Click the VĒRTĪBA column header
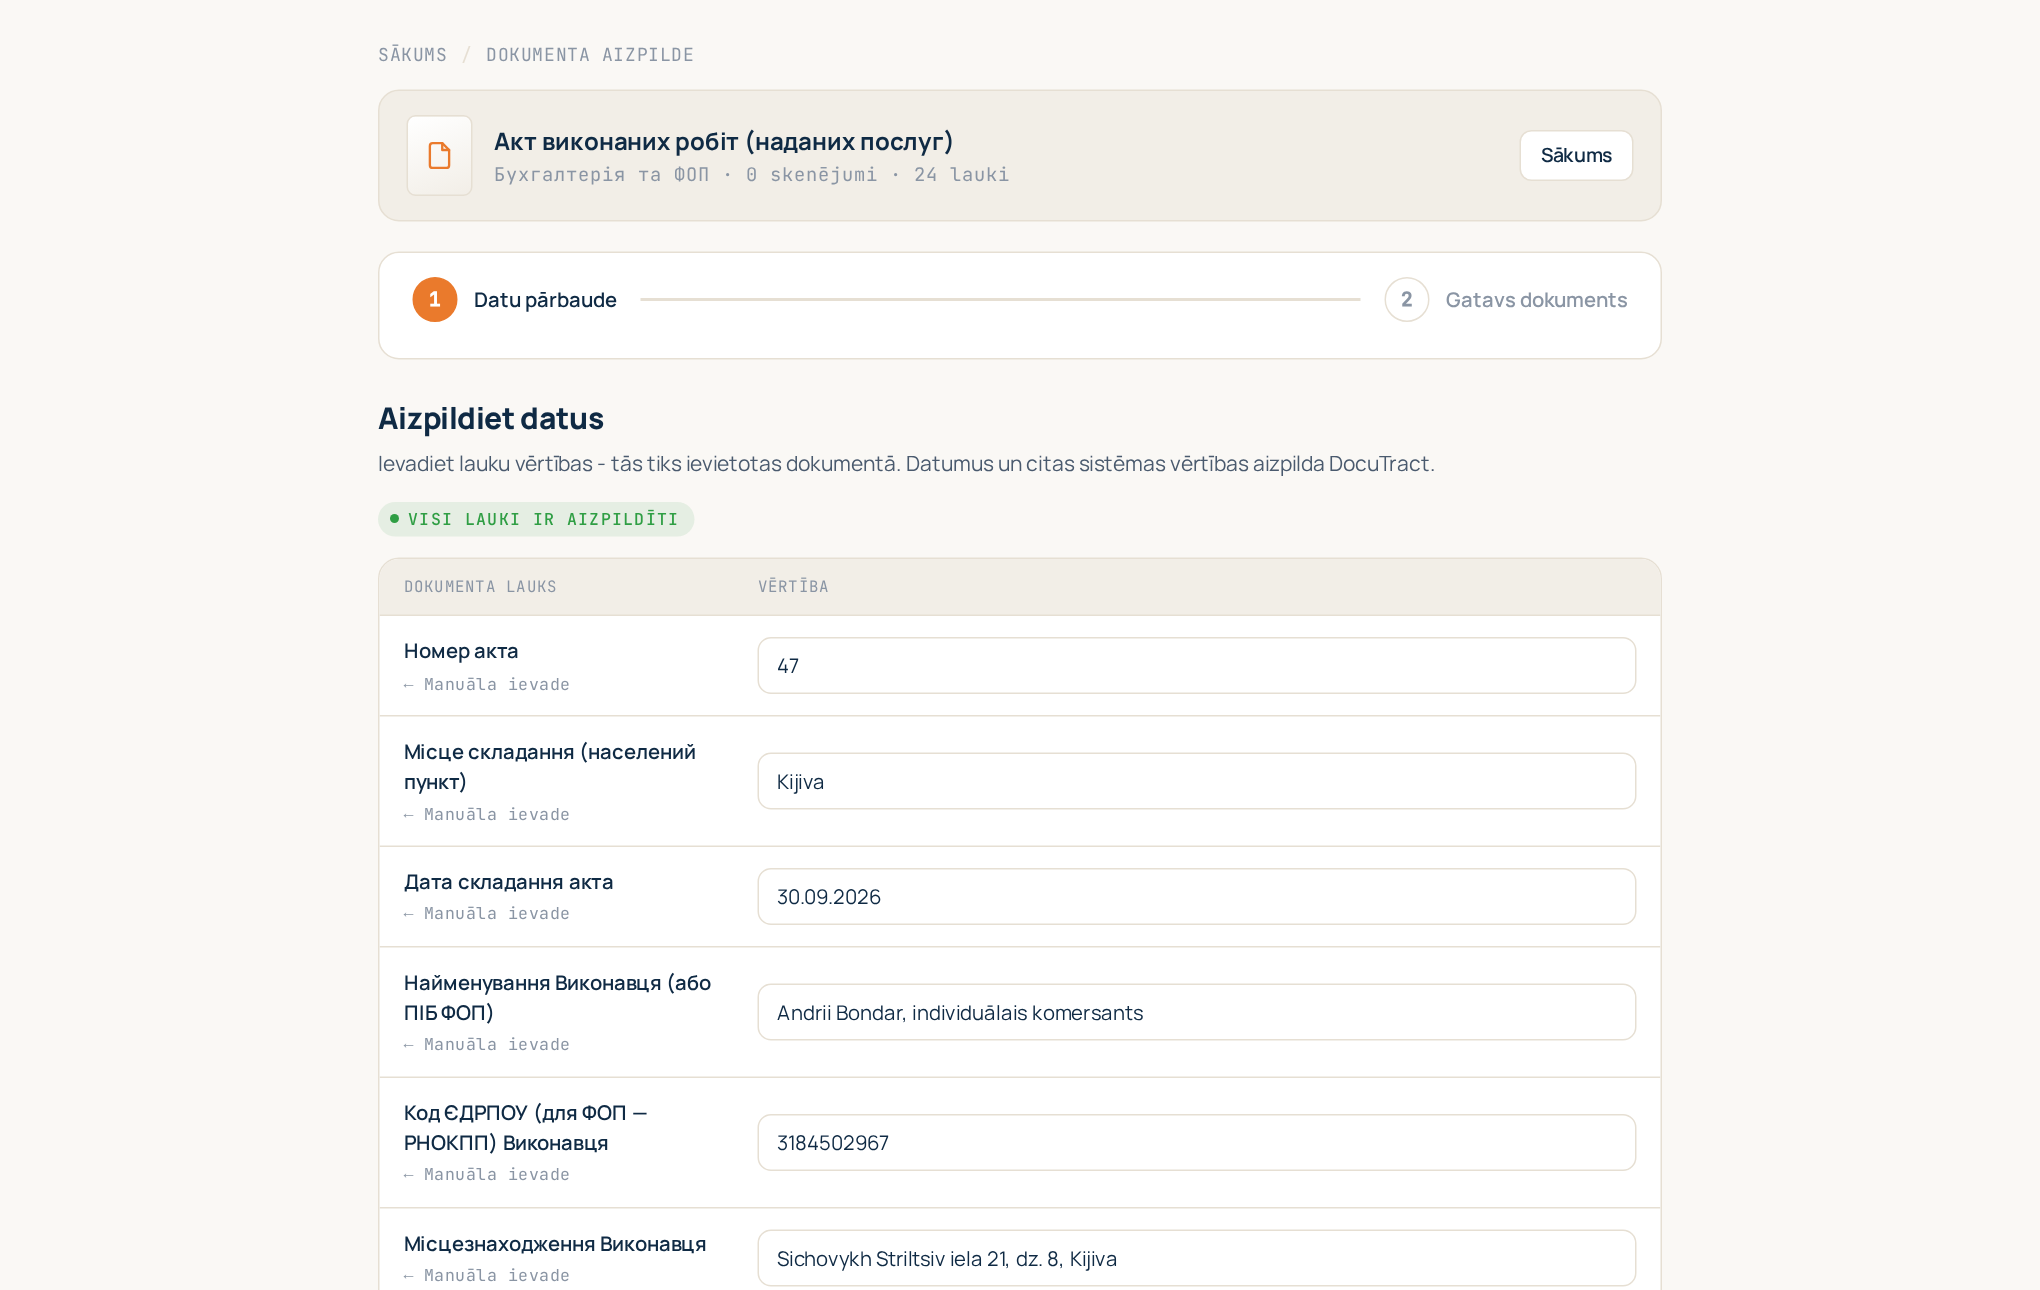 coord(793,586)
